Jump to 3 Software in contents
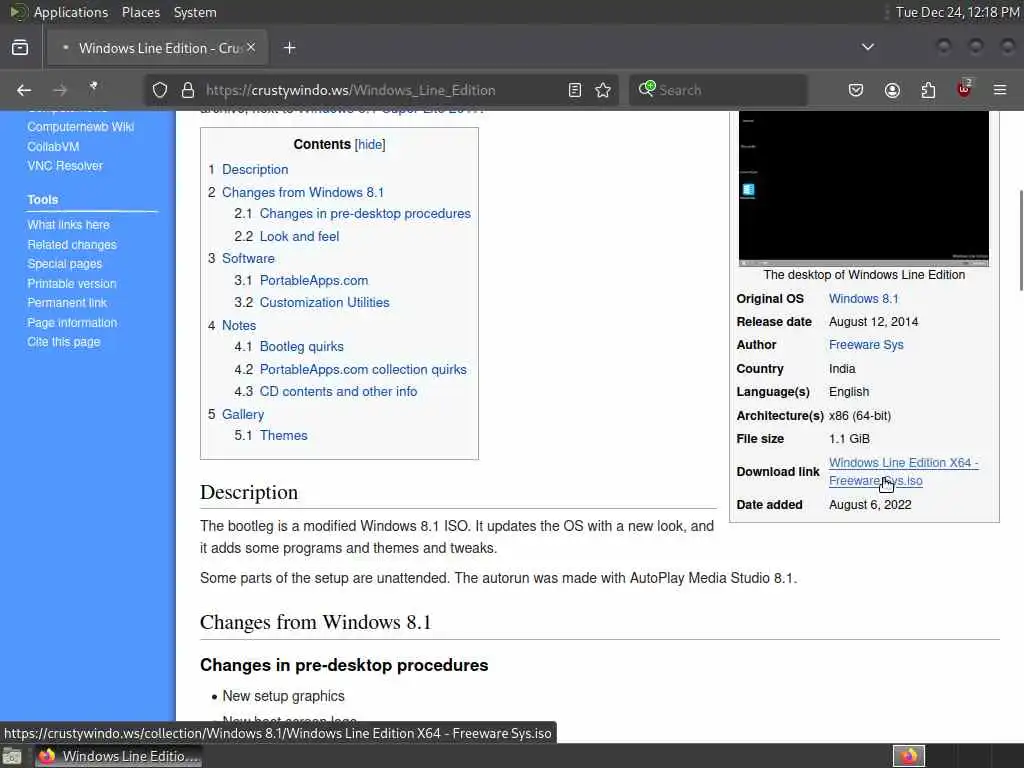 (248, 259)
